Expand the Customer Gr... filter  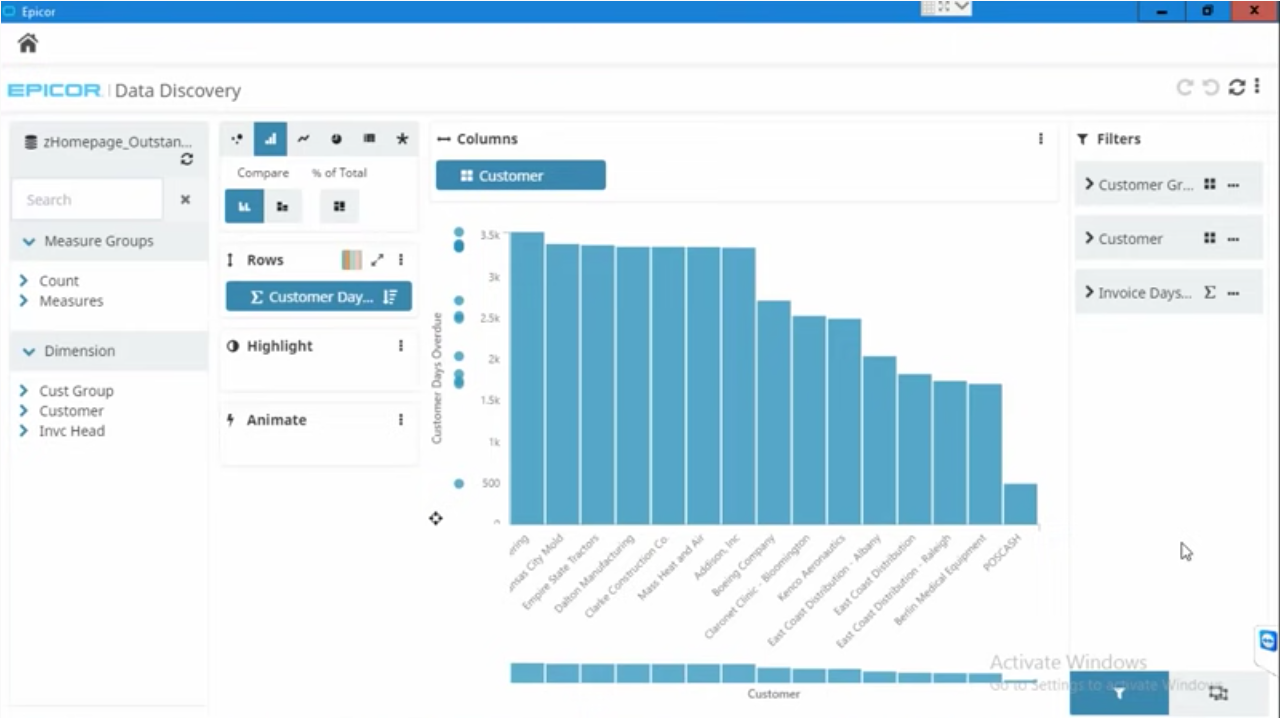(1089, 184)
